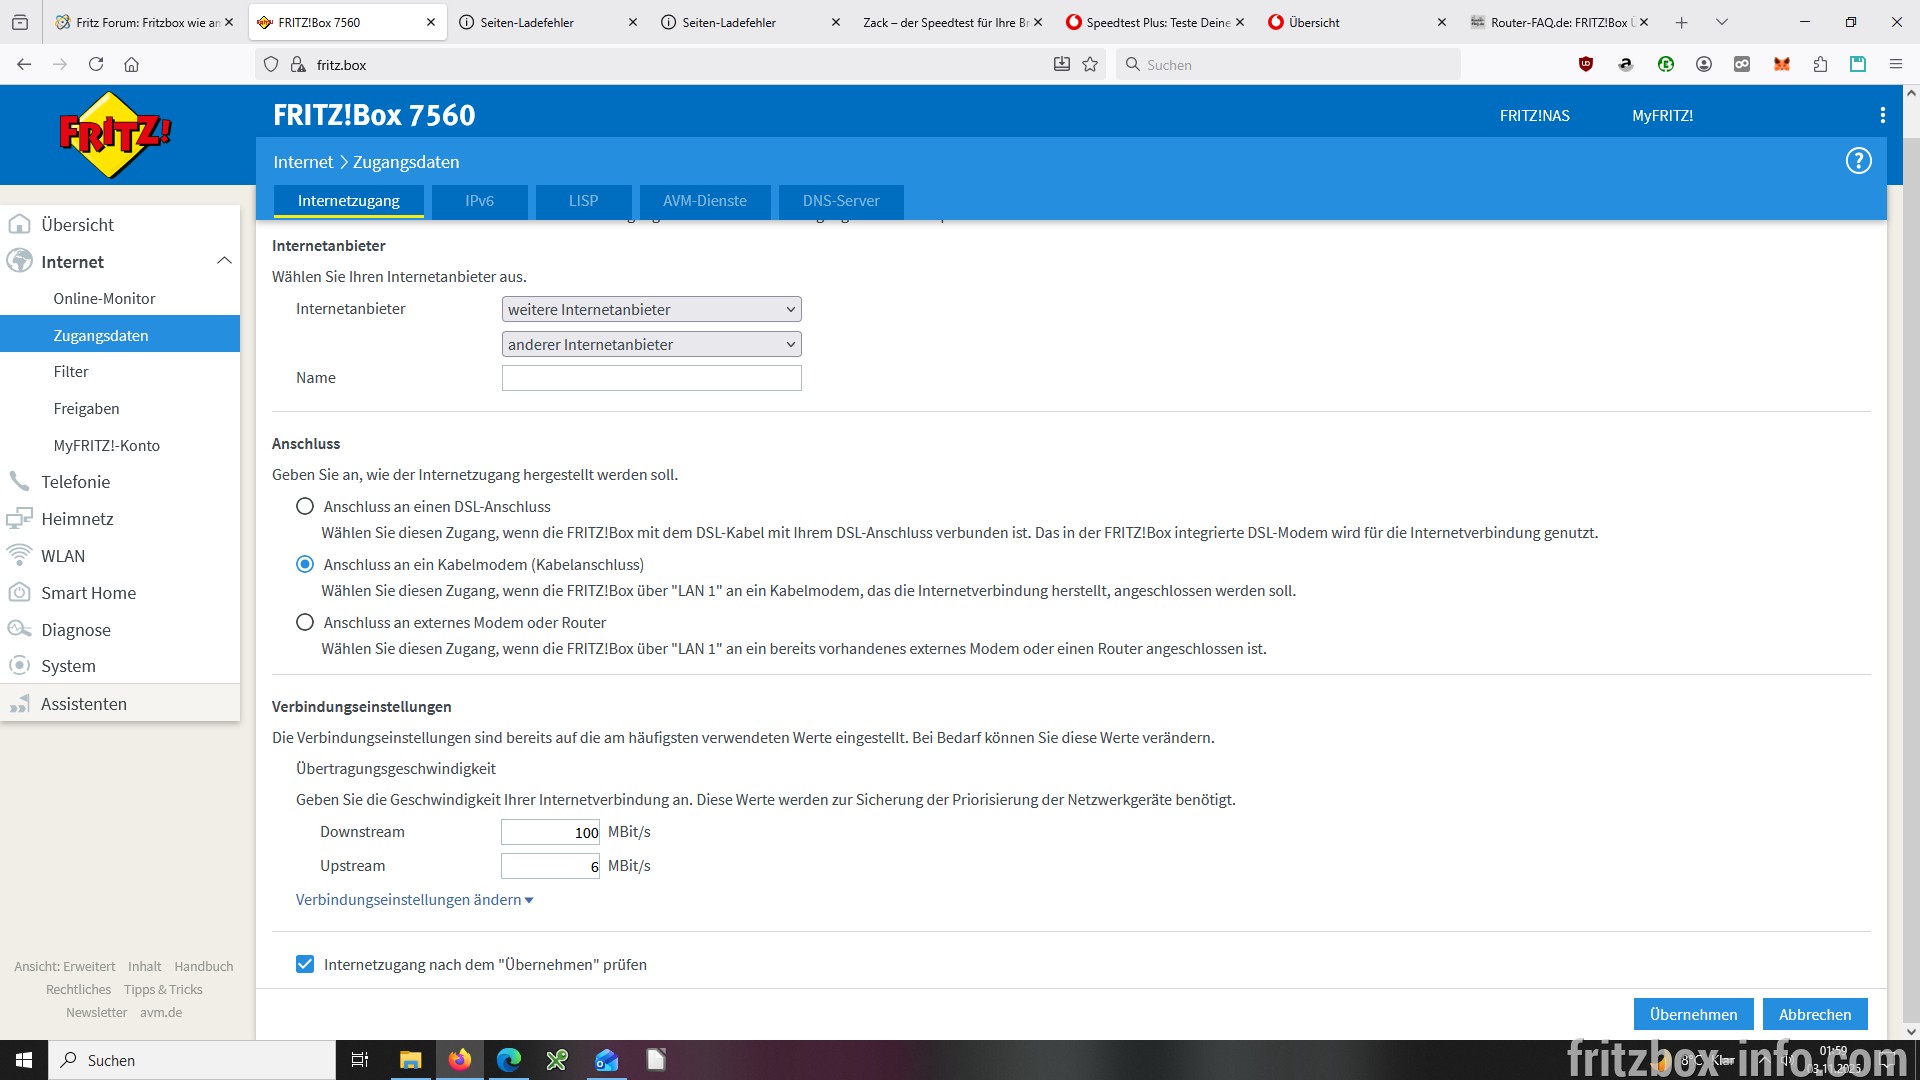Switch to the Speedtest Plus browser tab
1920x1080 pixels.
coord(1154,22)
